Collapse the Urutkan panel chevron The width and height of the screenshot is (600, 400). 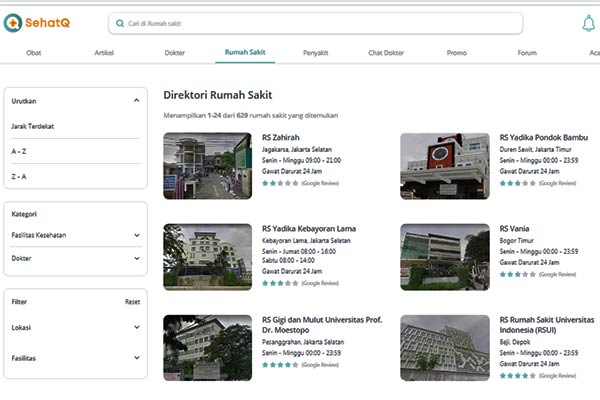(137, 101)
